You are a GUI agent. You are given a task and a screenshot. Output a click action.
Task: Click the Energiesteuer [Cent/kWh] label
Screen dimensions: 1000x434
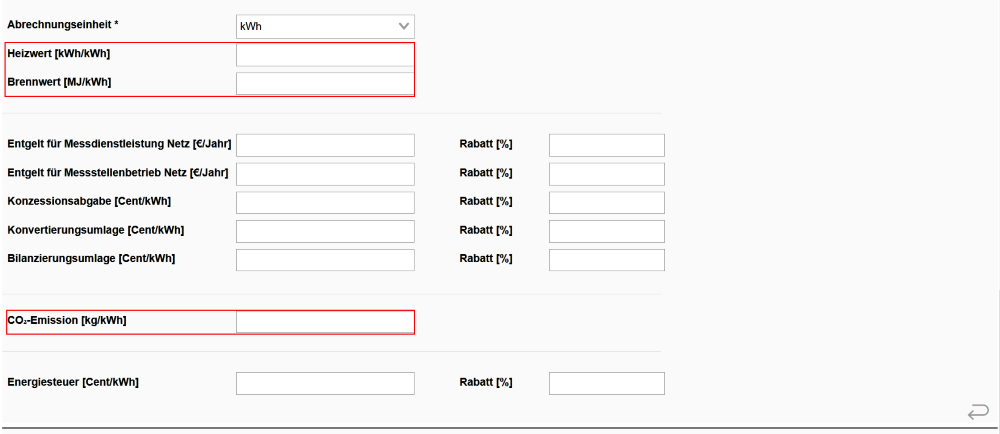(x=73, y=382)
